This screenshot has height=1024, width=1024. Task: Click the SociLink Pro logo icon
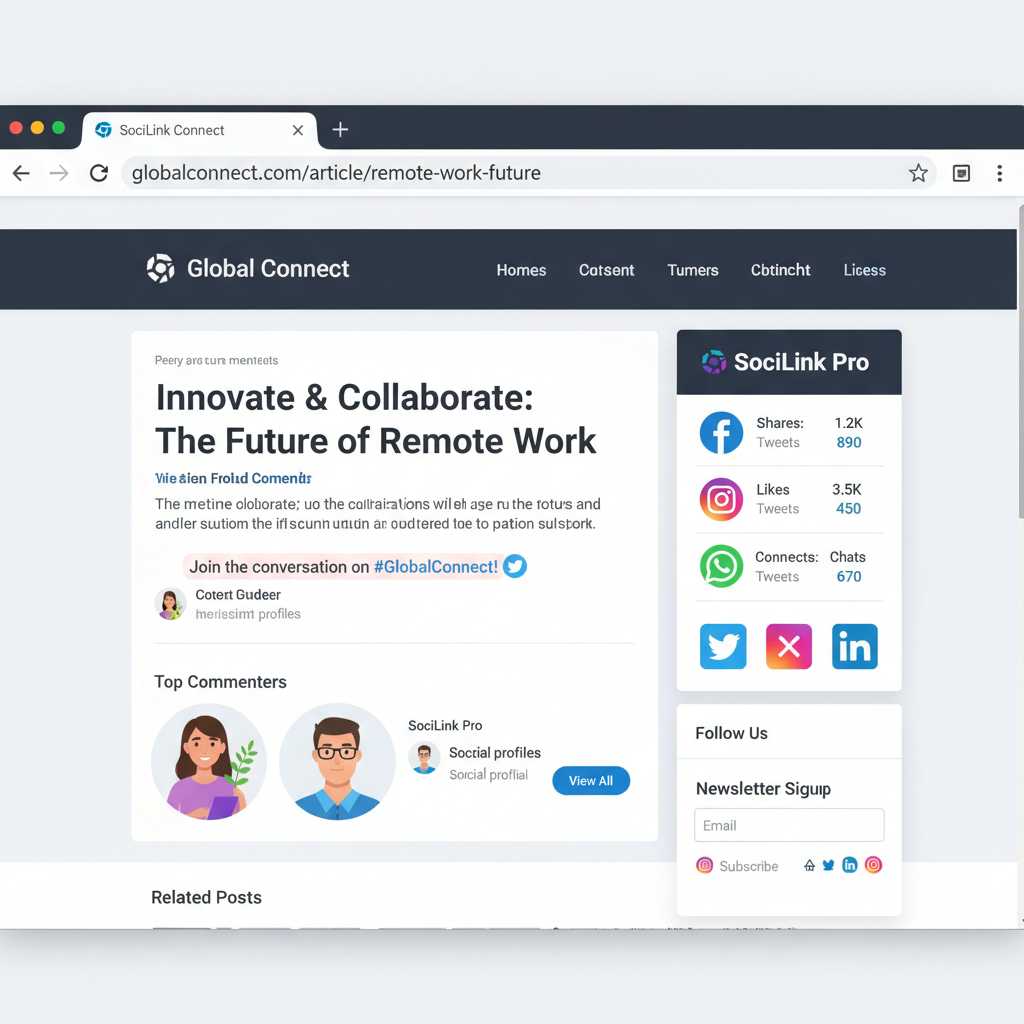(x=714, y=362)
